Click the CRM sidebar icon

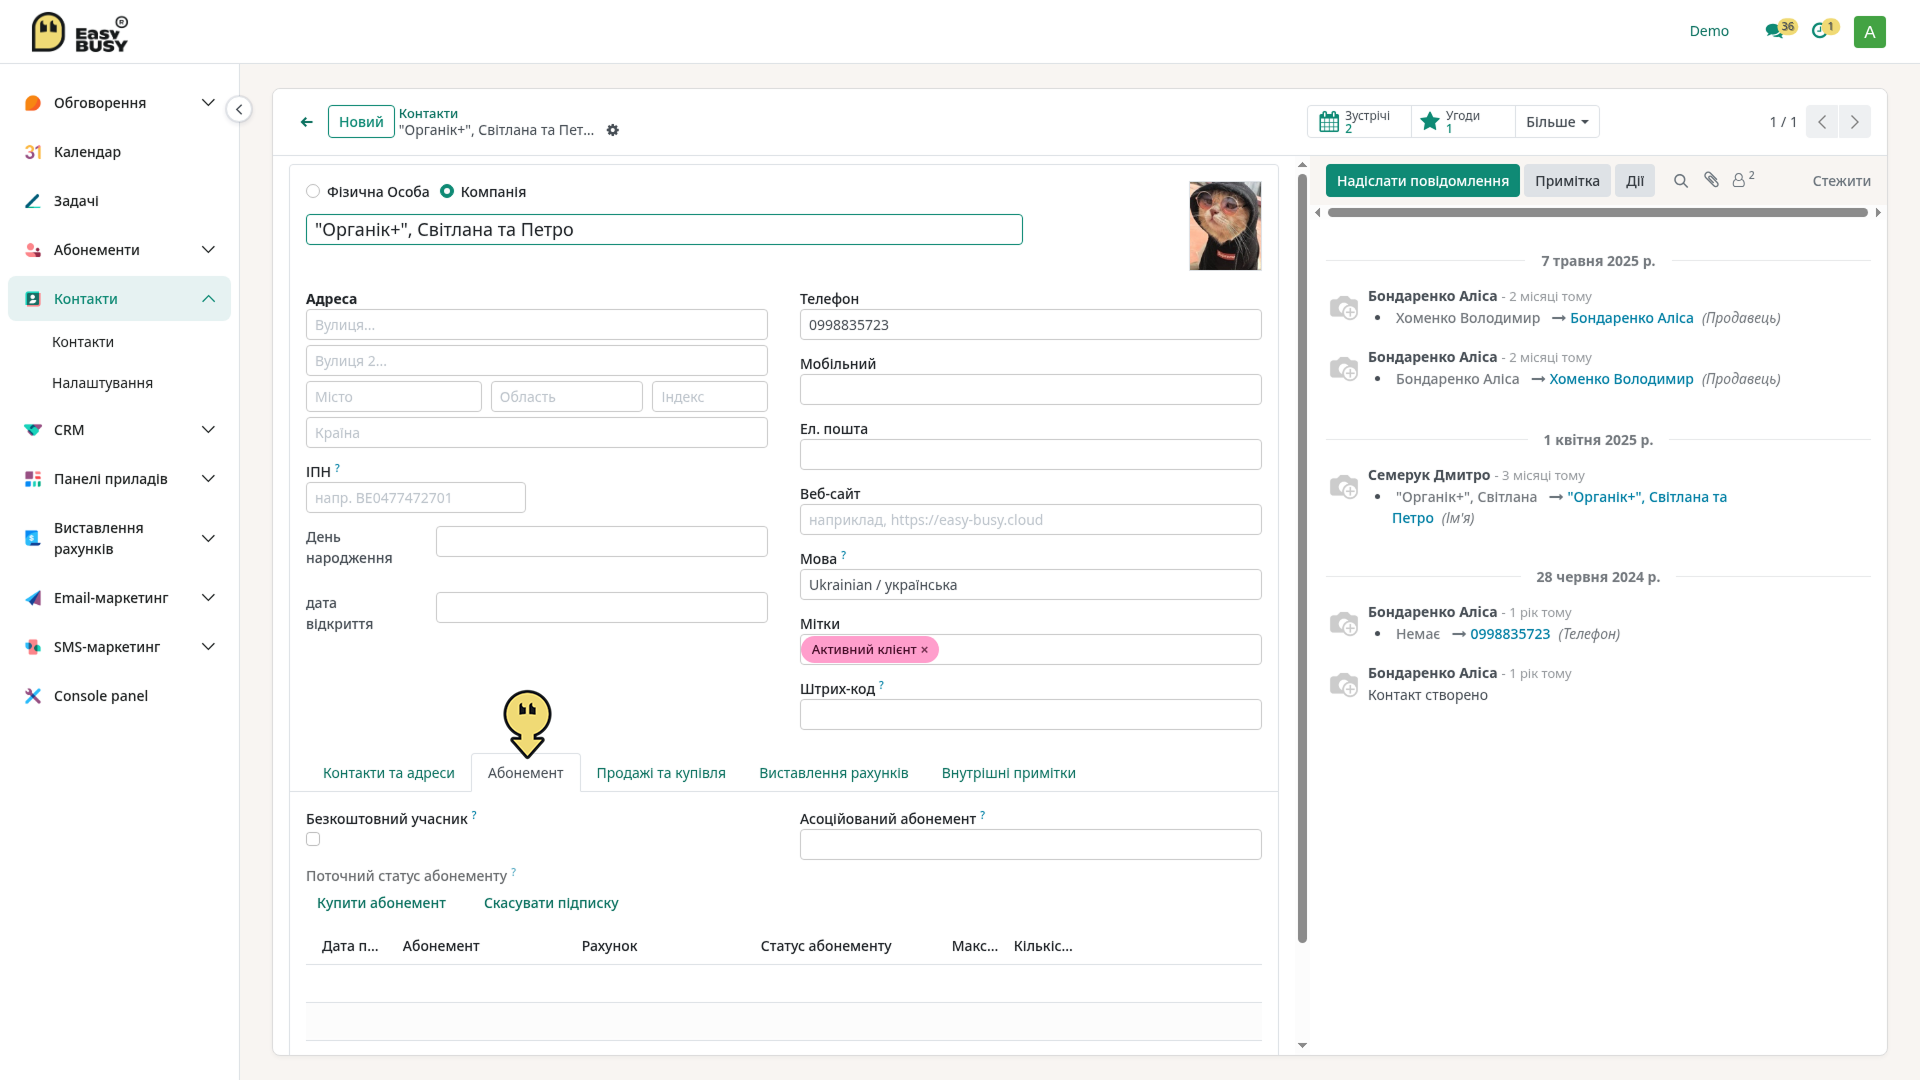33,430
